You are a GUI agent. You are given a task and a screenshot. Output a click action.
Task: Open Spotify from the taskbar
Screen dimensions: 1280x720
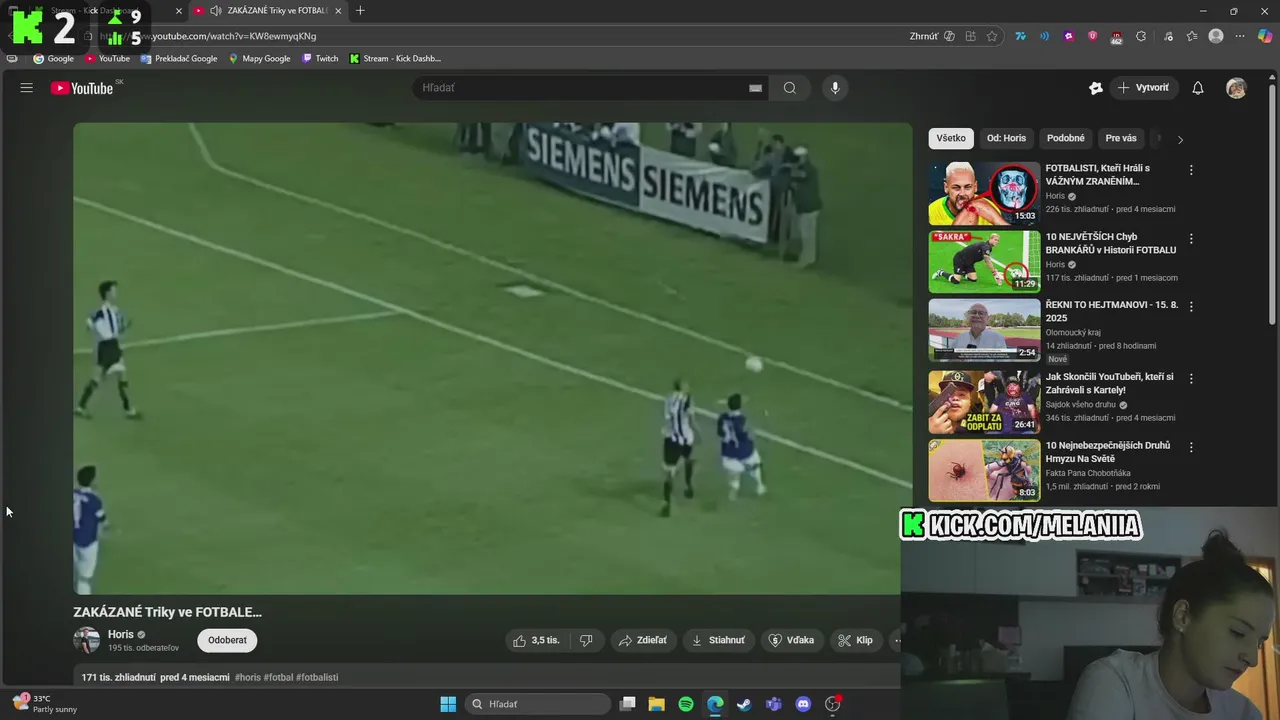click(x=686, y=704)
